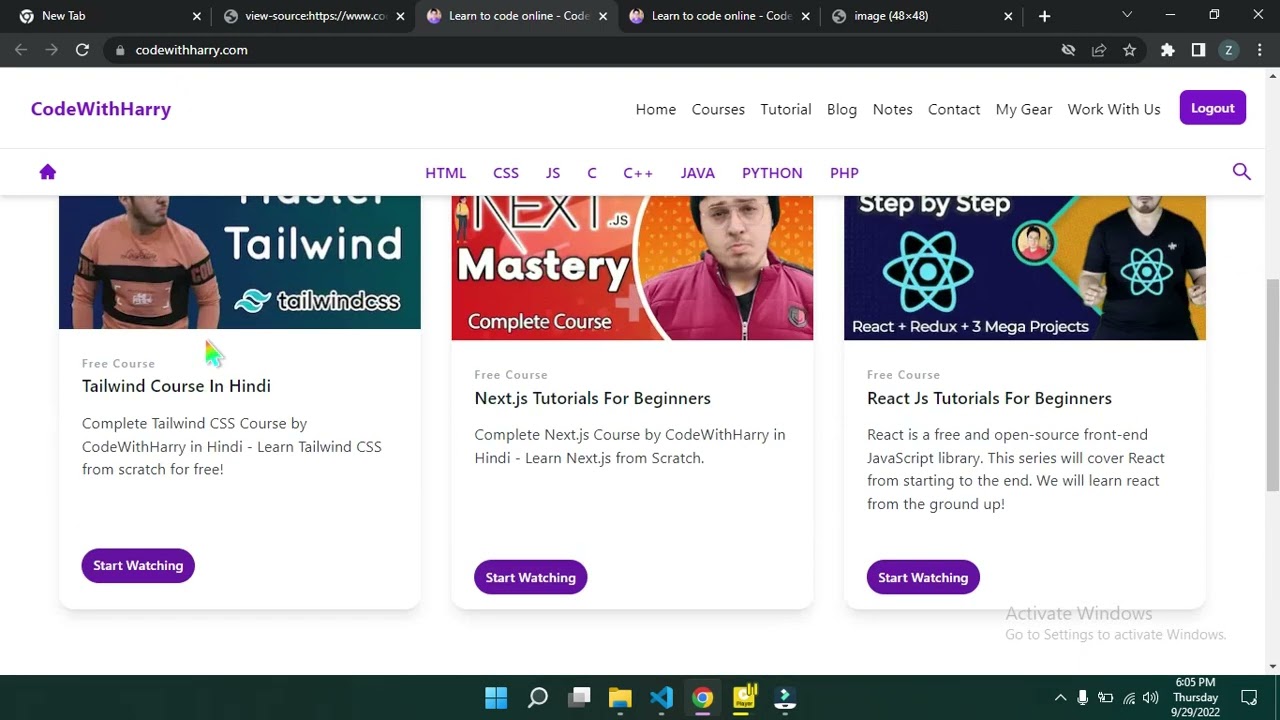Open the yellow player app on taskbar
Image resolution: width=1280 pixels, height=720 pixels.
745,697
